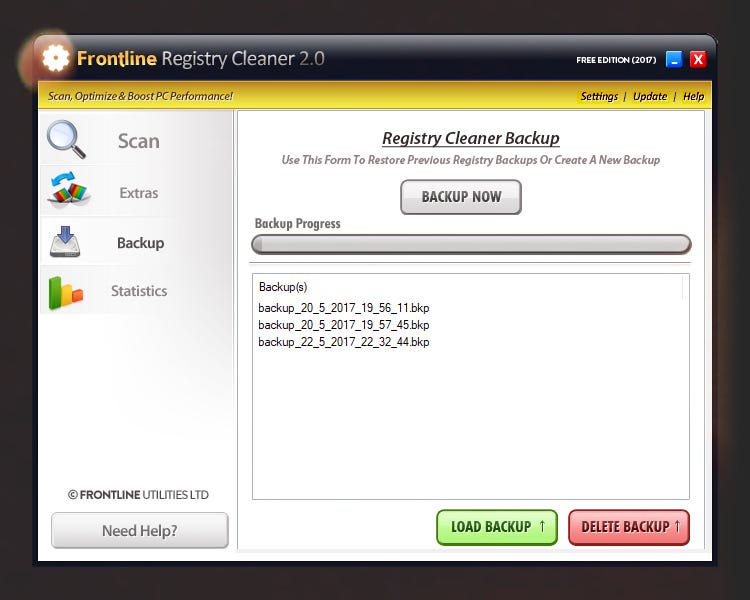Image resolution: width=750 pixels, height=600 pixels.
Task: Click the DELETE BACKUP red button
Action: coord(629,527)
